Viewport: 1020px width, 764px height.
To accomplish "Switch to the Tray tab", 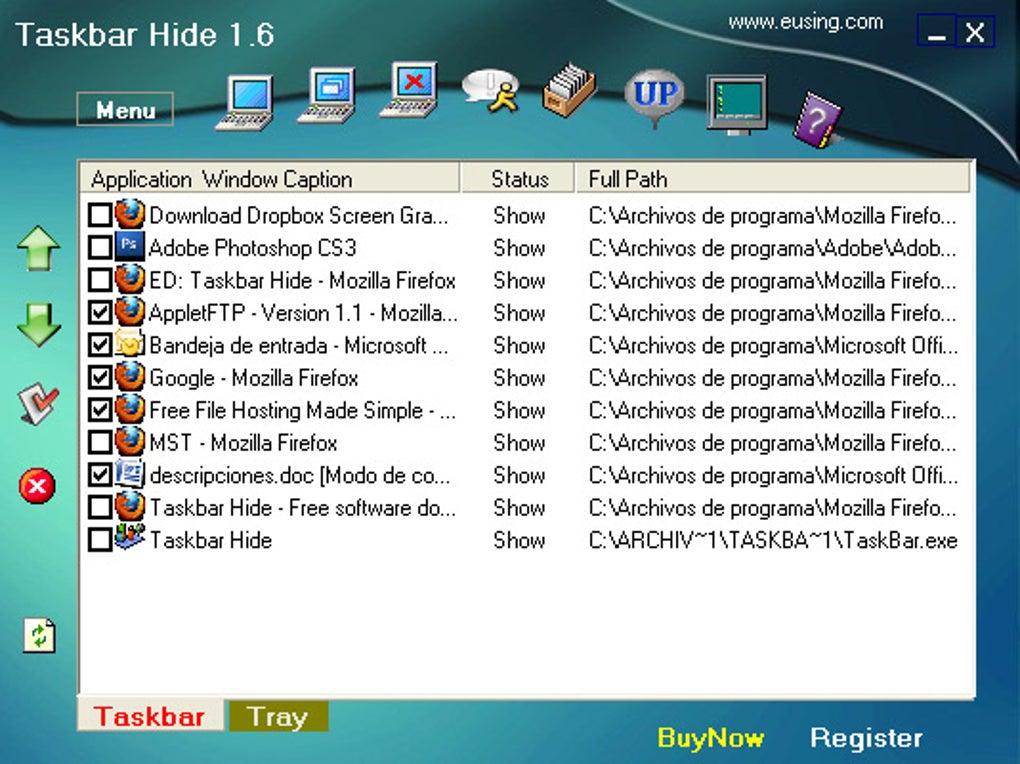I will coord(278,716).
